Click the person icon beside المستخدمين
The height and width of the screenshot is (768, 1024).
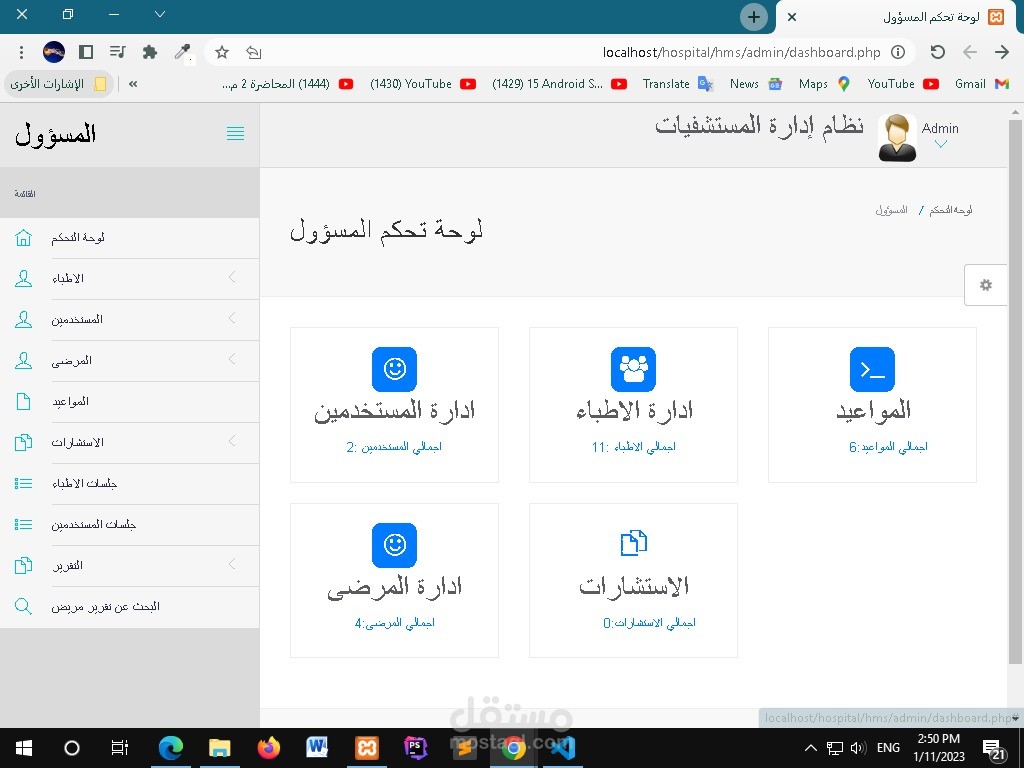(24, 320)
